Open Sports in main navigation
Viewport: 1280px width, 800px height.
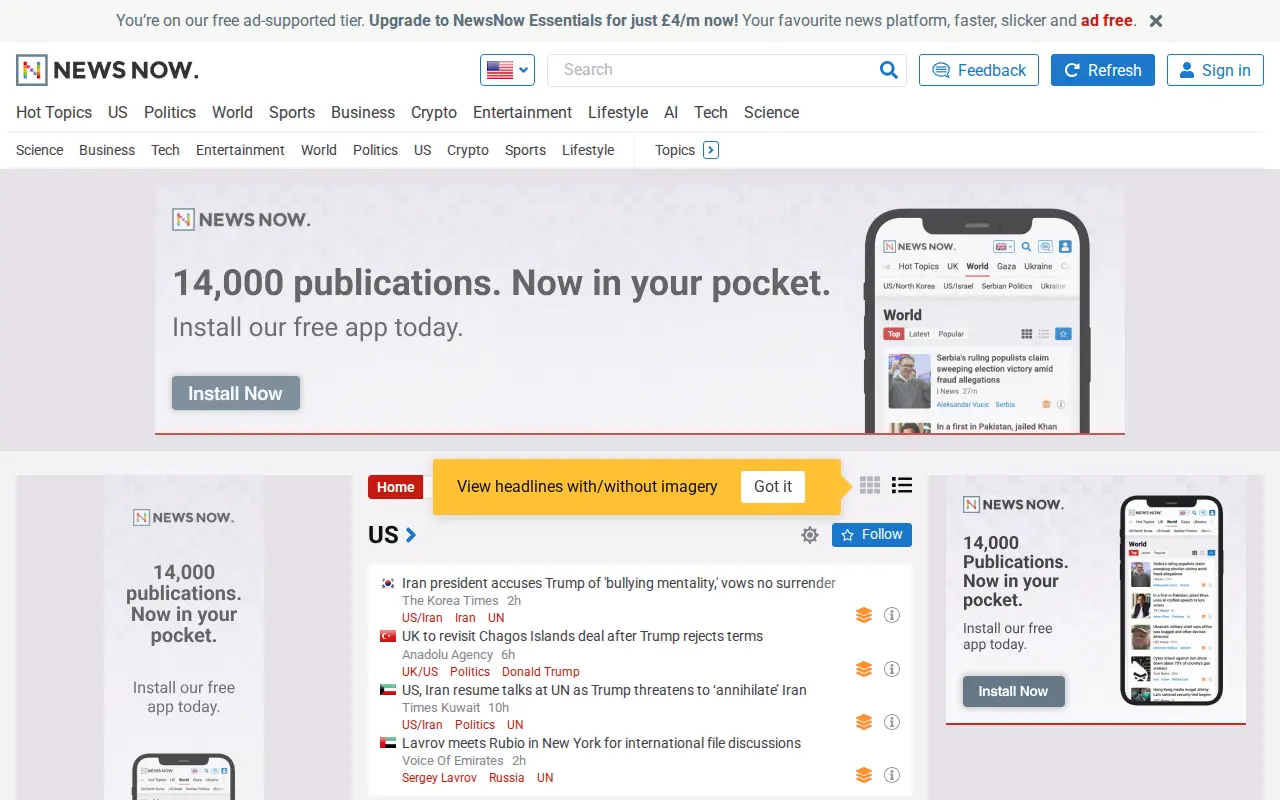pos(292,112)
